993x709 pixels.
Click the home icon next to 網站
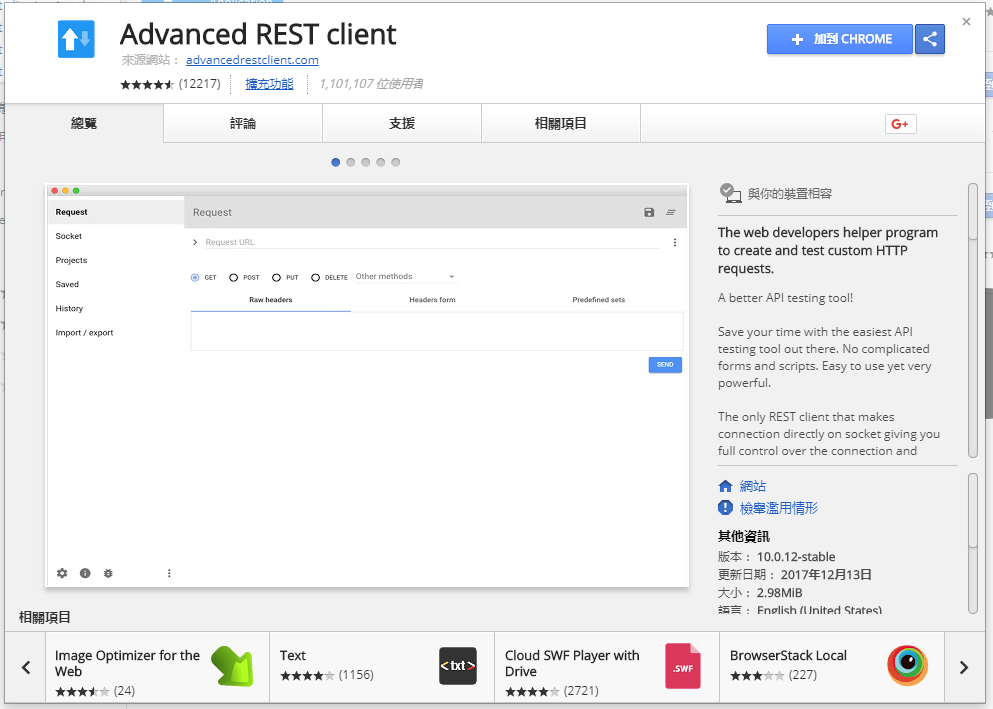[726, 486]
